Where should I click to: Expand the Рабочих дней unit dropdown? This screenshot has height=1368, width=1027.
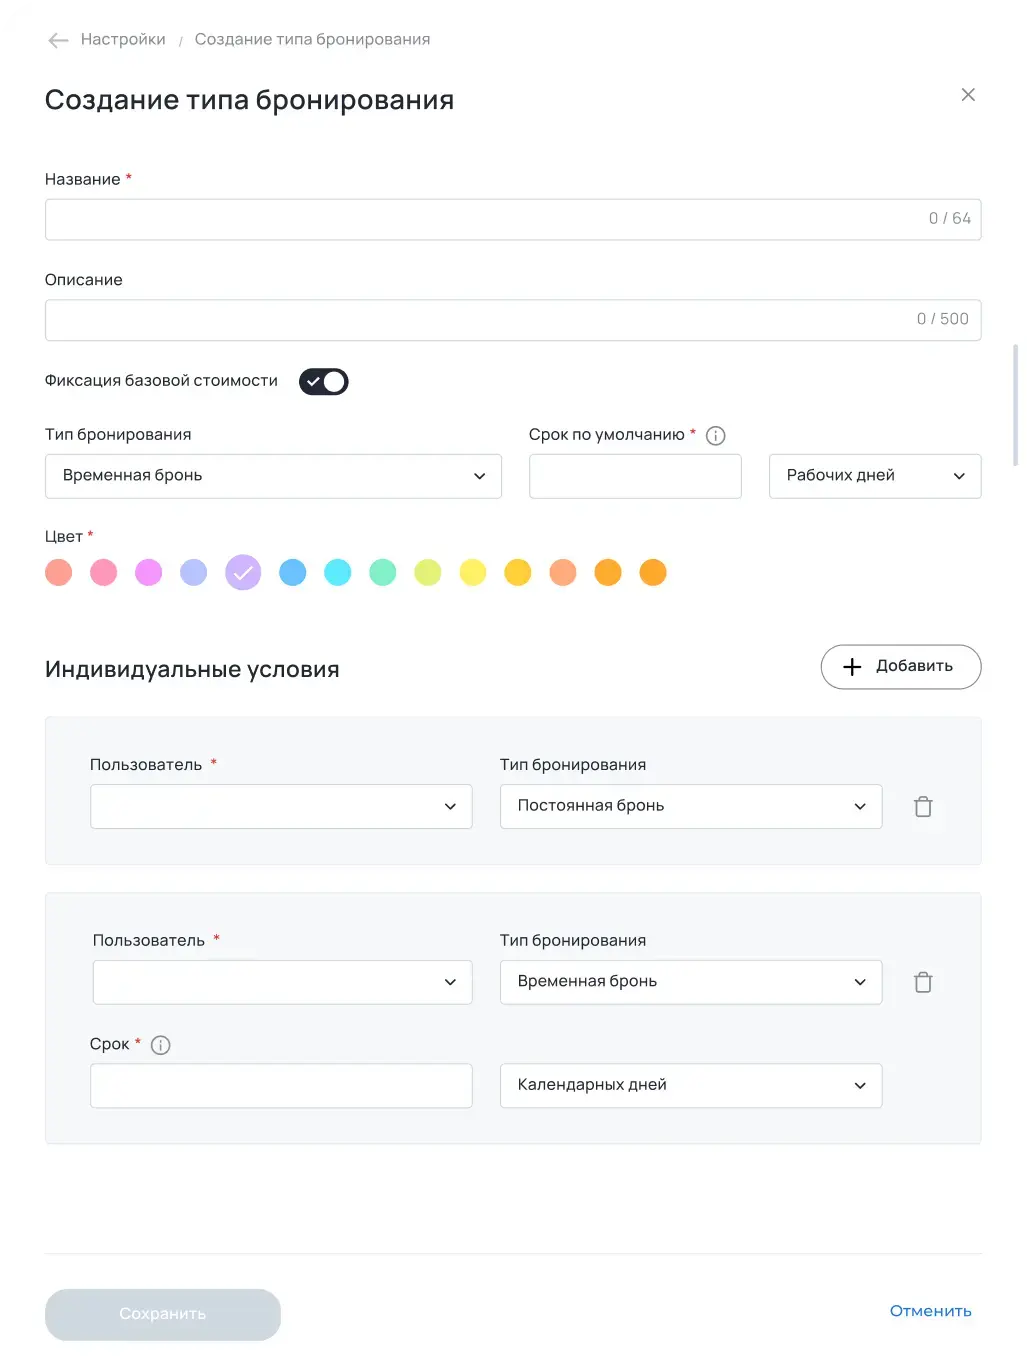875,476
